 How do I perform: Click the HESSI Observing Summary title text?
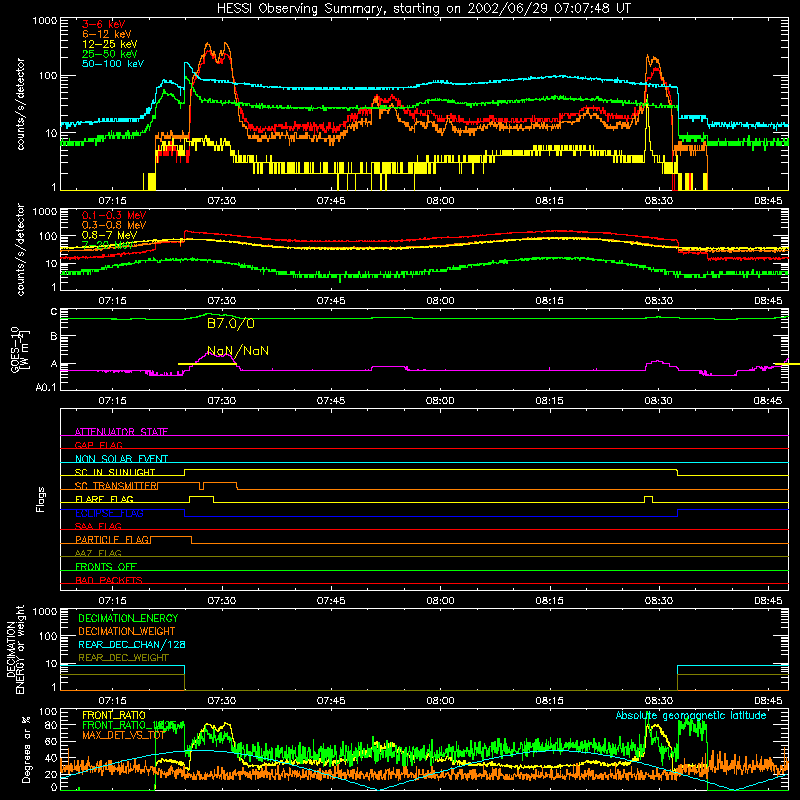423,9
